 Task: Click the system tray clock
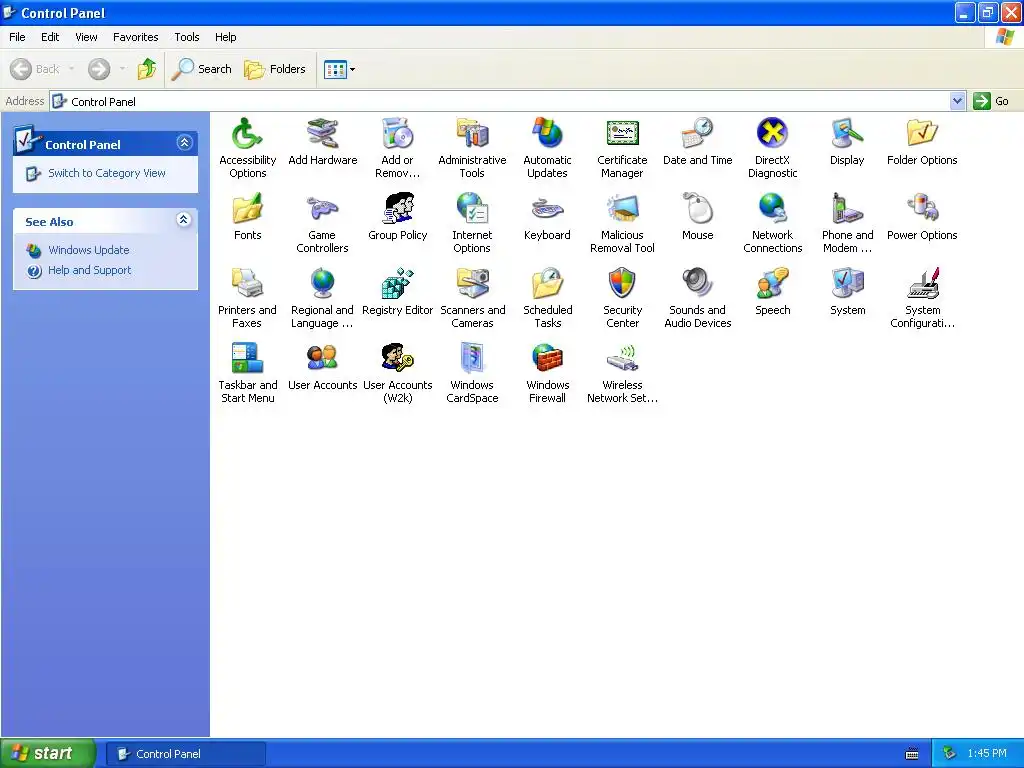coord(987,754)
